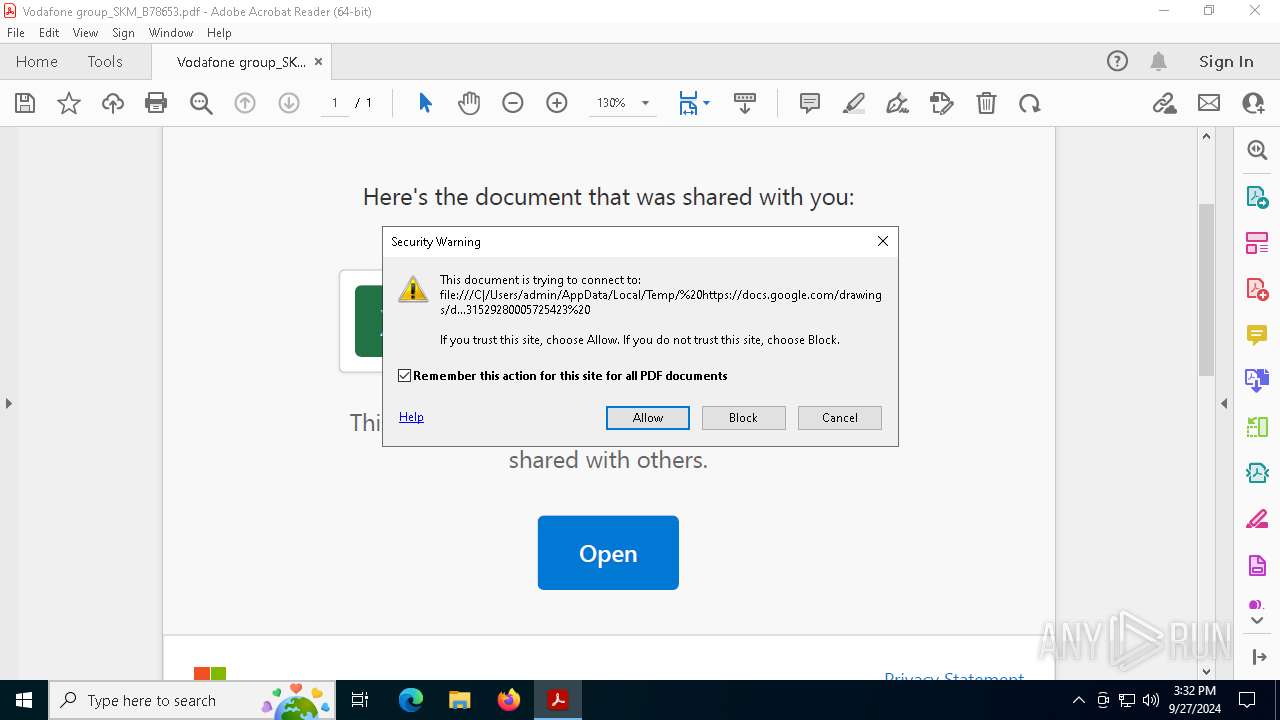Image resolution: width=1280 pixels, height=720 pixels.
Task: Click the upload to cloud icon
Action: [x=113, y=103]
